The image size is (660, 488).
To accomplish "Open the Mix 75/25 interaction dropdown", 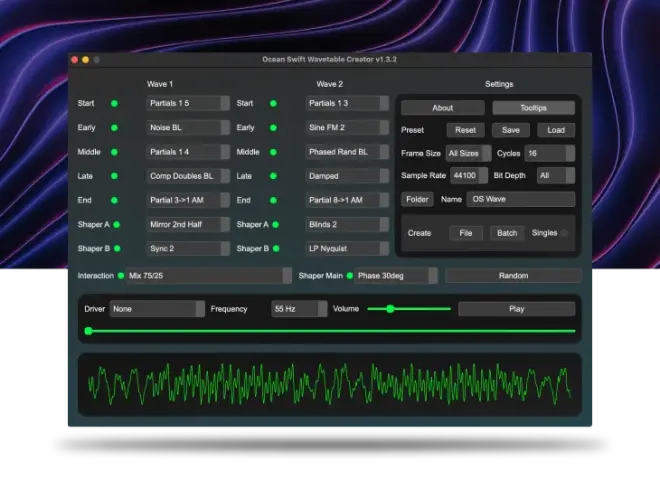I will tap(209, 276).
